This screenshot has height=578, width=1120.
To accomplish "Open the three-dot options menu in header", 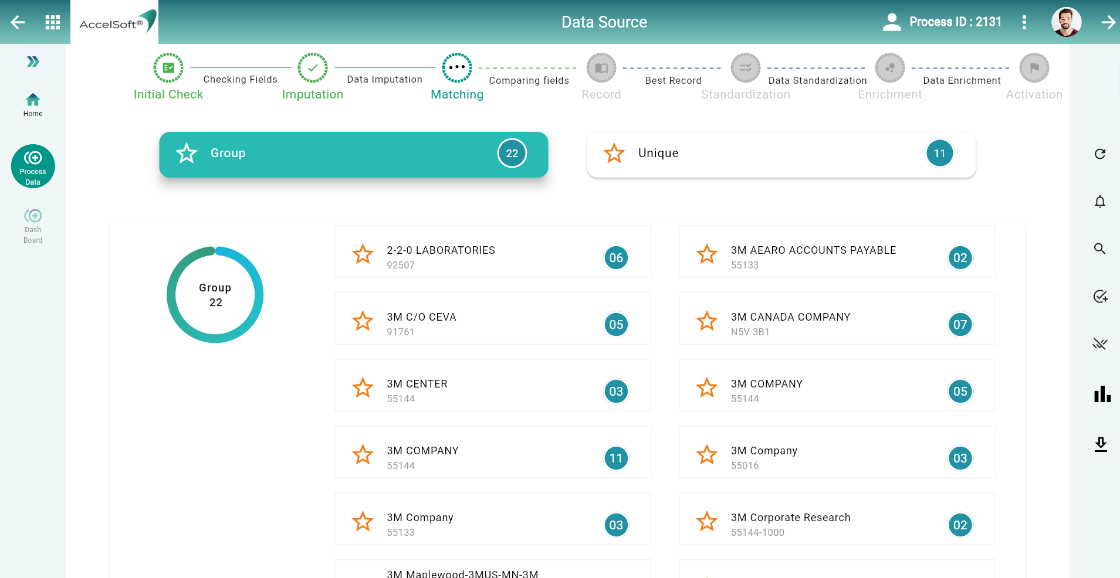I will [x=1024, y=22].
